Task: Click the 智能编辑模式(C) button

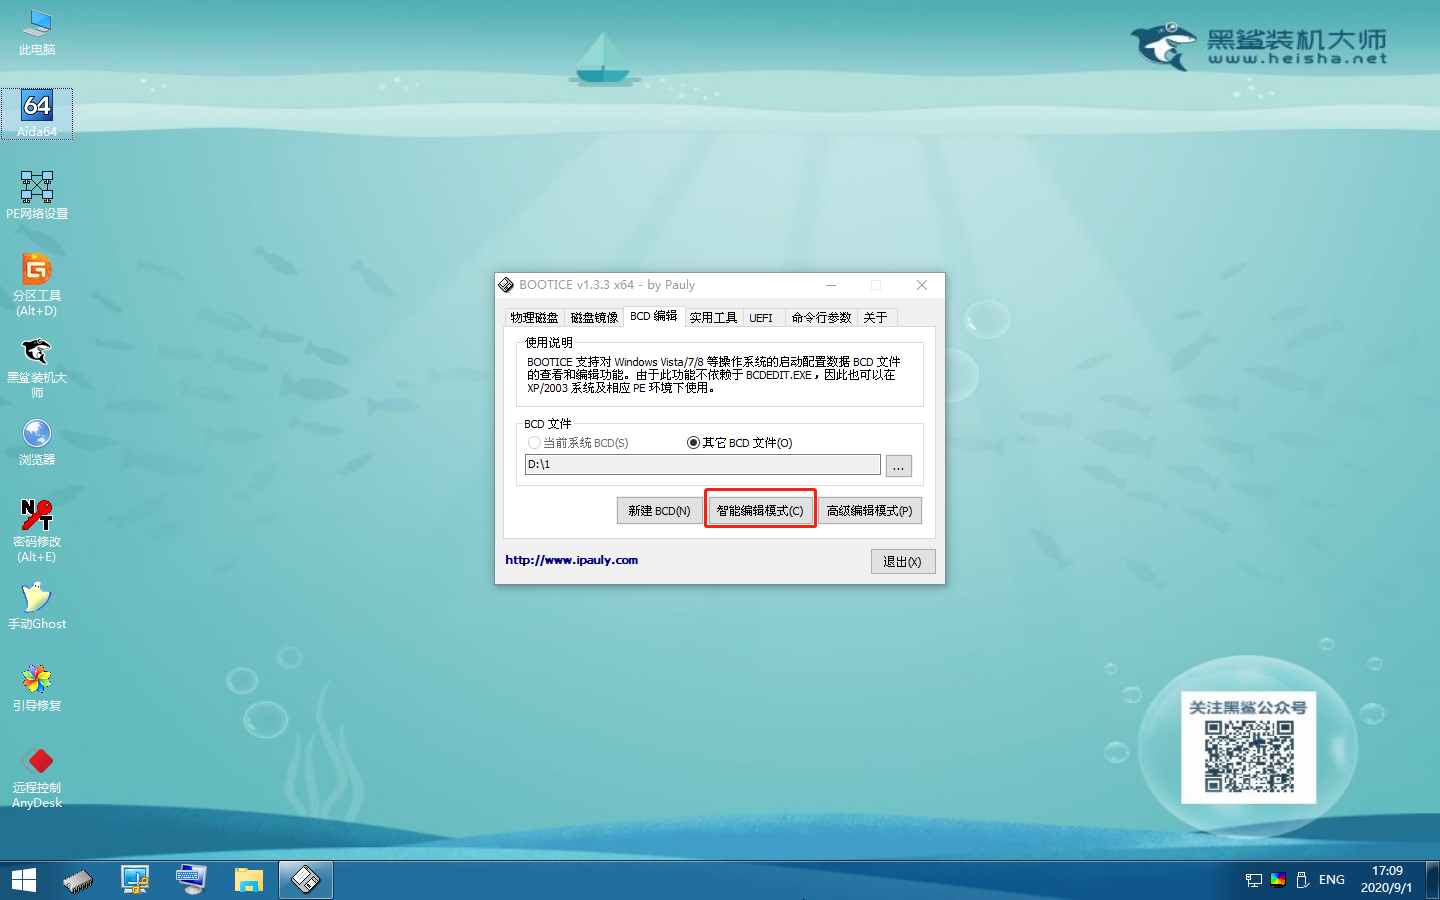Action: click(760, 511)
